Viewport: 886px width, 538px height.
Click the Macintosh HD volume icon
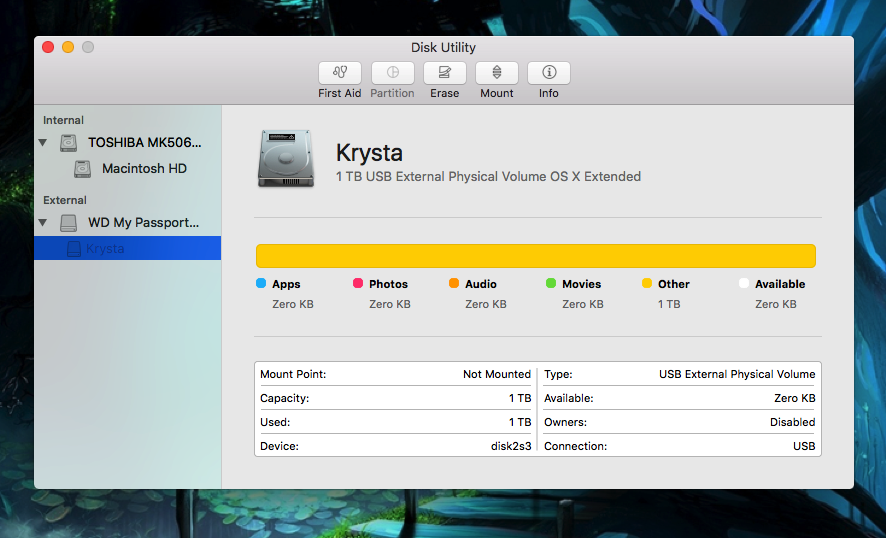tap(82, 169)
